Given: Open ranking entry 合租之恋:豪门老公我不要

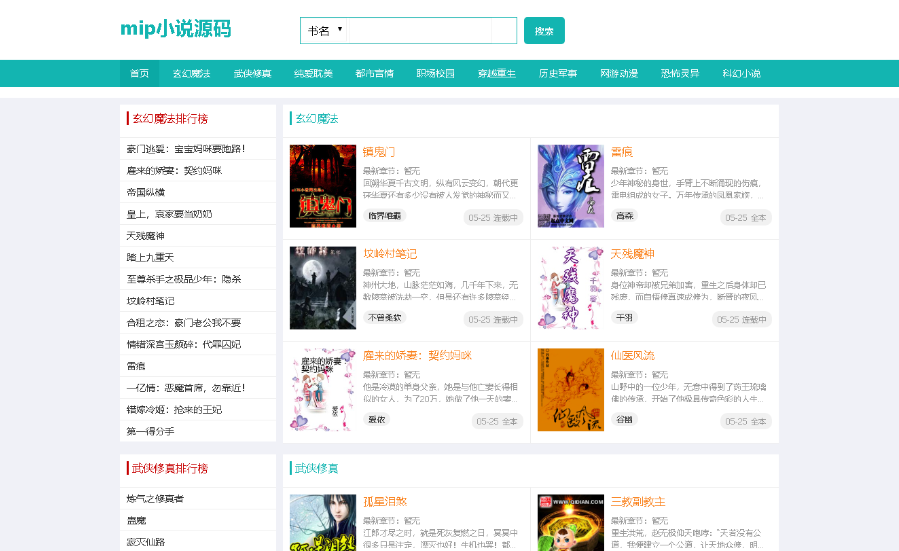Looking at the screenshot, I should tap(183, 323).
